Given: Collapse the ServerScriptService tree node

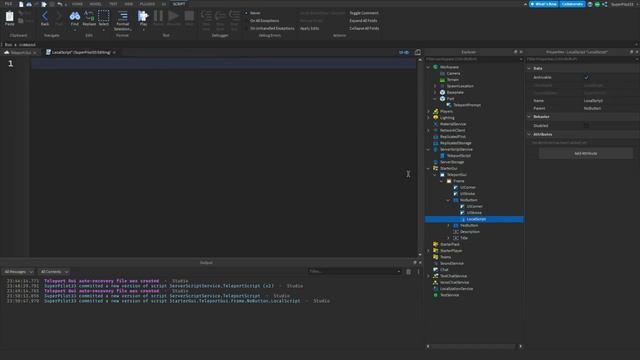Looking at the screenshot, I should [428, 149].
